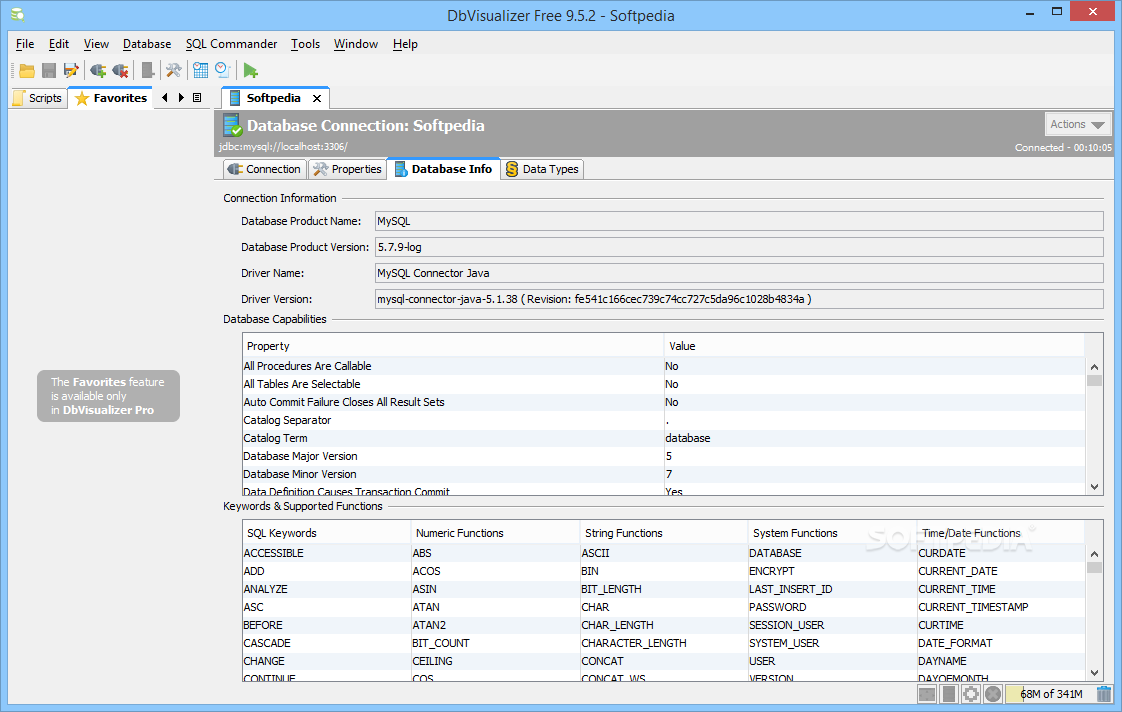This screenshot has width=1122, height=712.
Task: Open the Edit menu
Action: click(x=59, y=44)
